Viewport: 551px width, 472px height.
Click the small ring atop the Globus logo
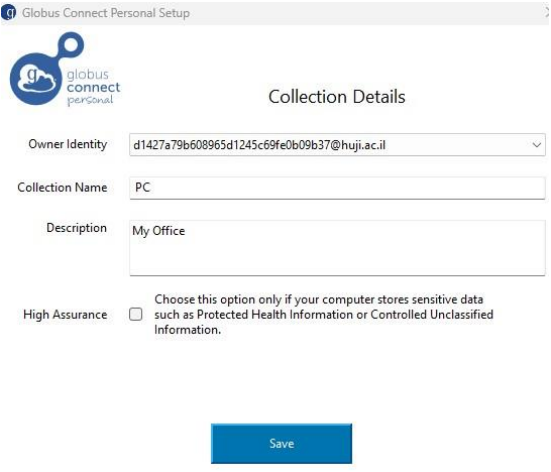click(71, 45)
